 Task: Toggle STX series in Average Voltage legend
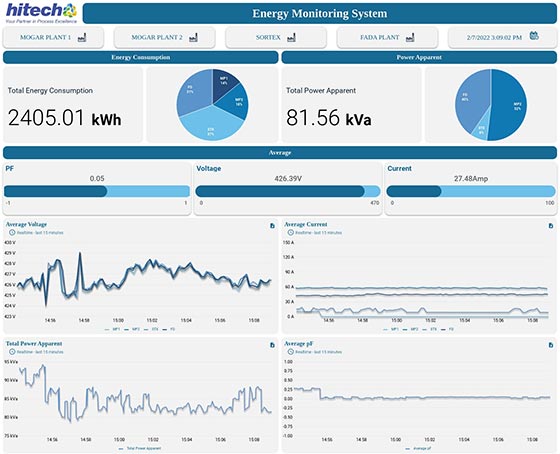tap(151, 329)
